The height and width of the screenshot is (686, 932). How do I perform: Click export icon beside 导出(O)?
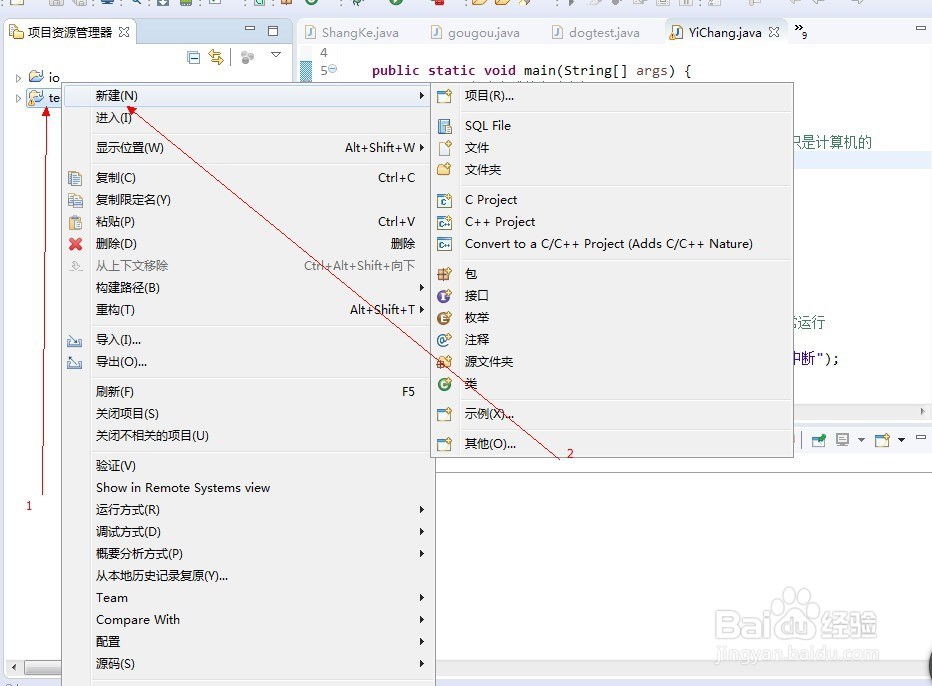point(75,362)
